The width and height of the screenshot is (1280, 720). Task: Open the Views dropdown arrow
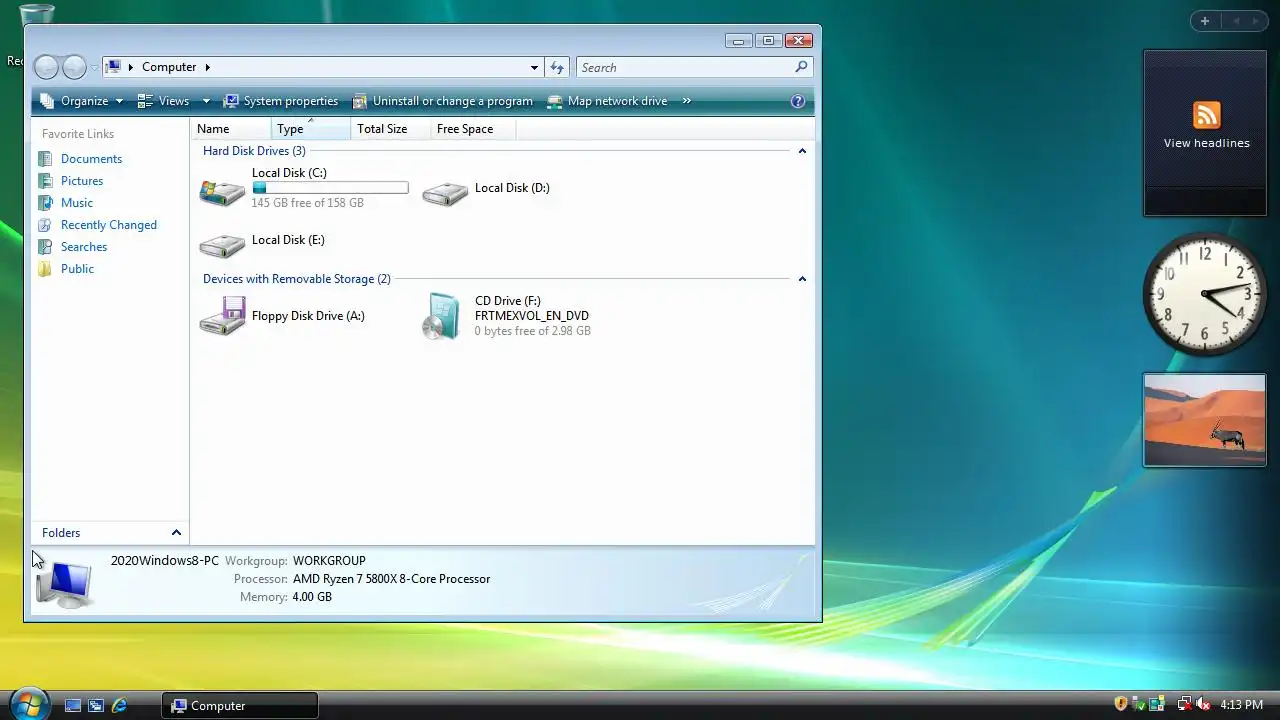click(206, 101)
